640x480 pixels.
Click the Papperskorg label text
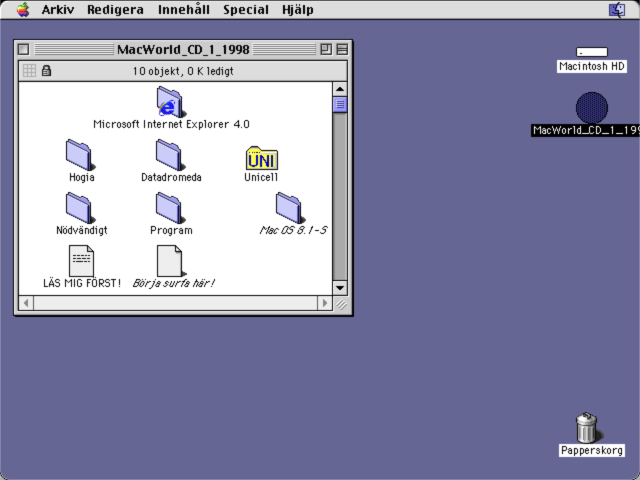click(x=592, y=450)
